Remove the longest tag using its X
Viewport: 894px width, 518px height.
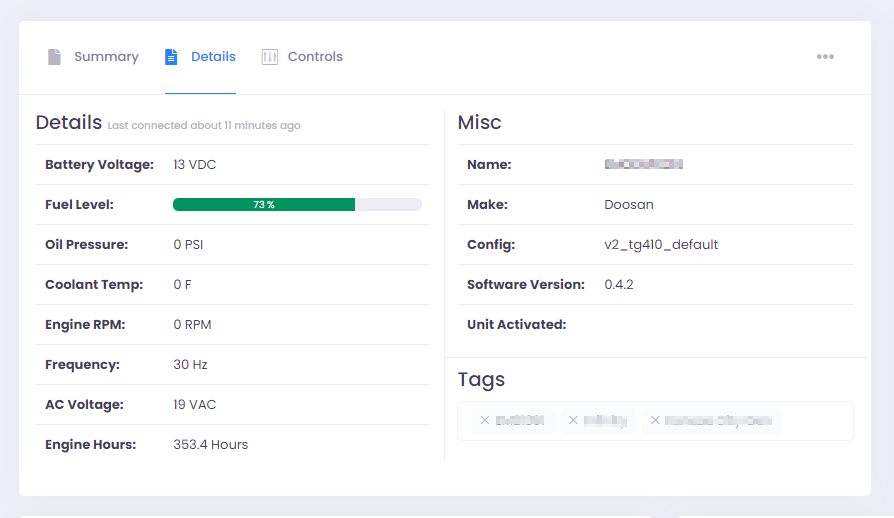point(654,421)
